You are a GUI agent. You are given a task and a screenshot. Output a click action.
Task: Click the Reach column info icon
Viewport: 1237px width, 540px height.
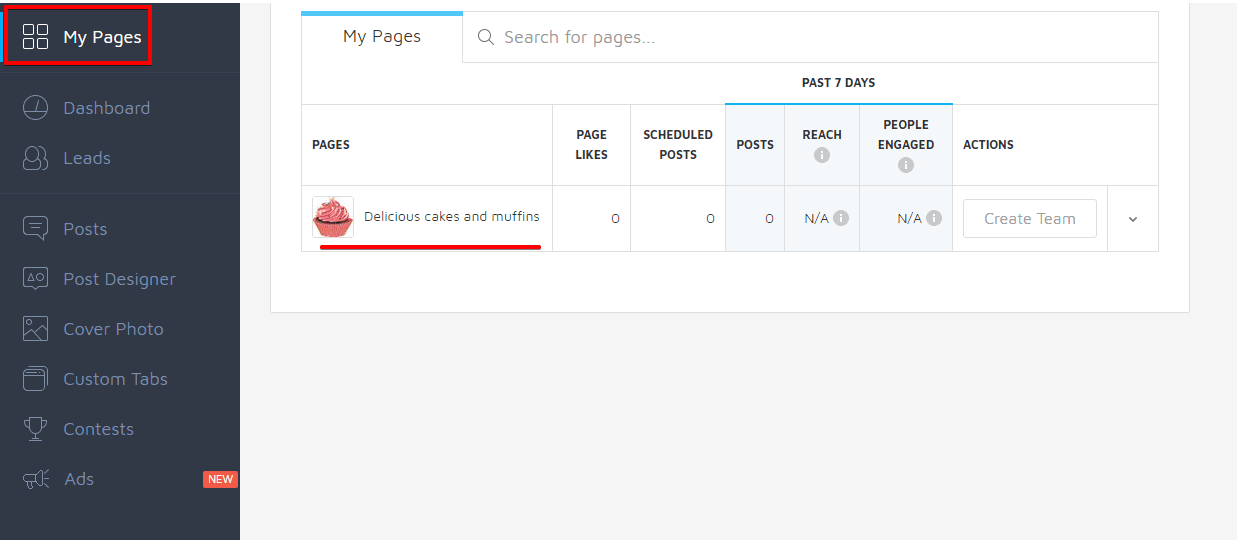point(822,155)
